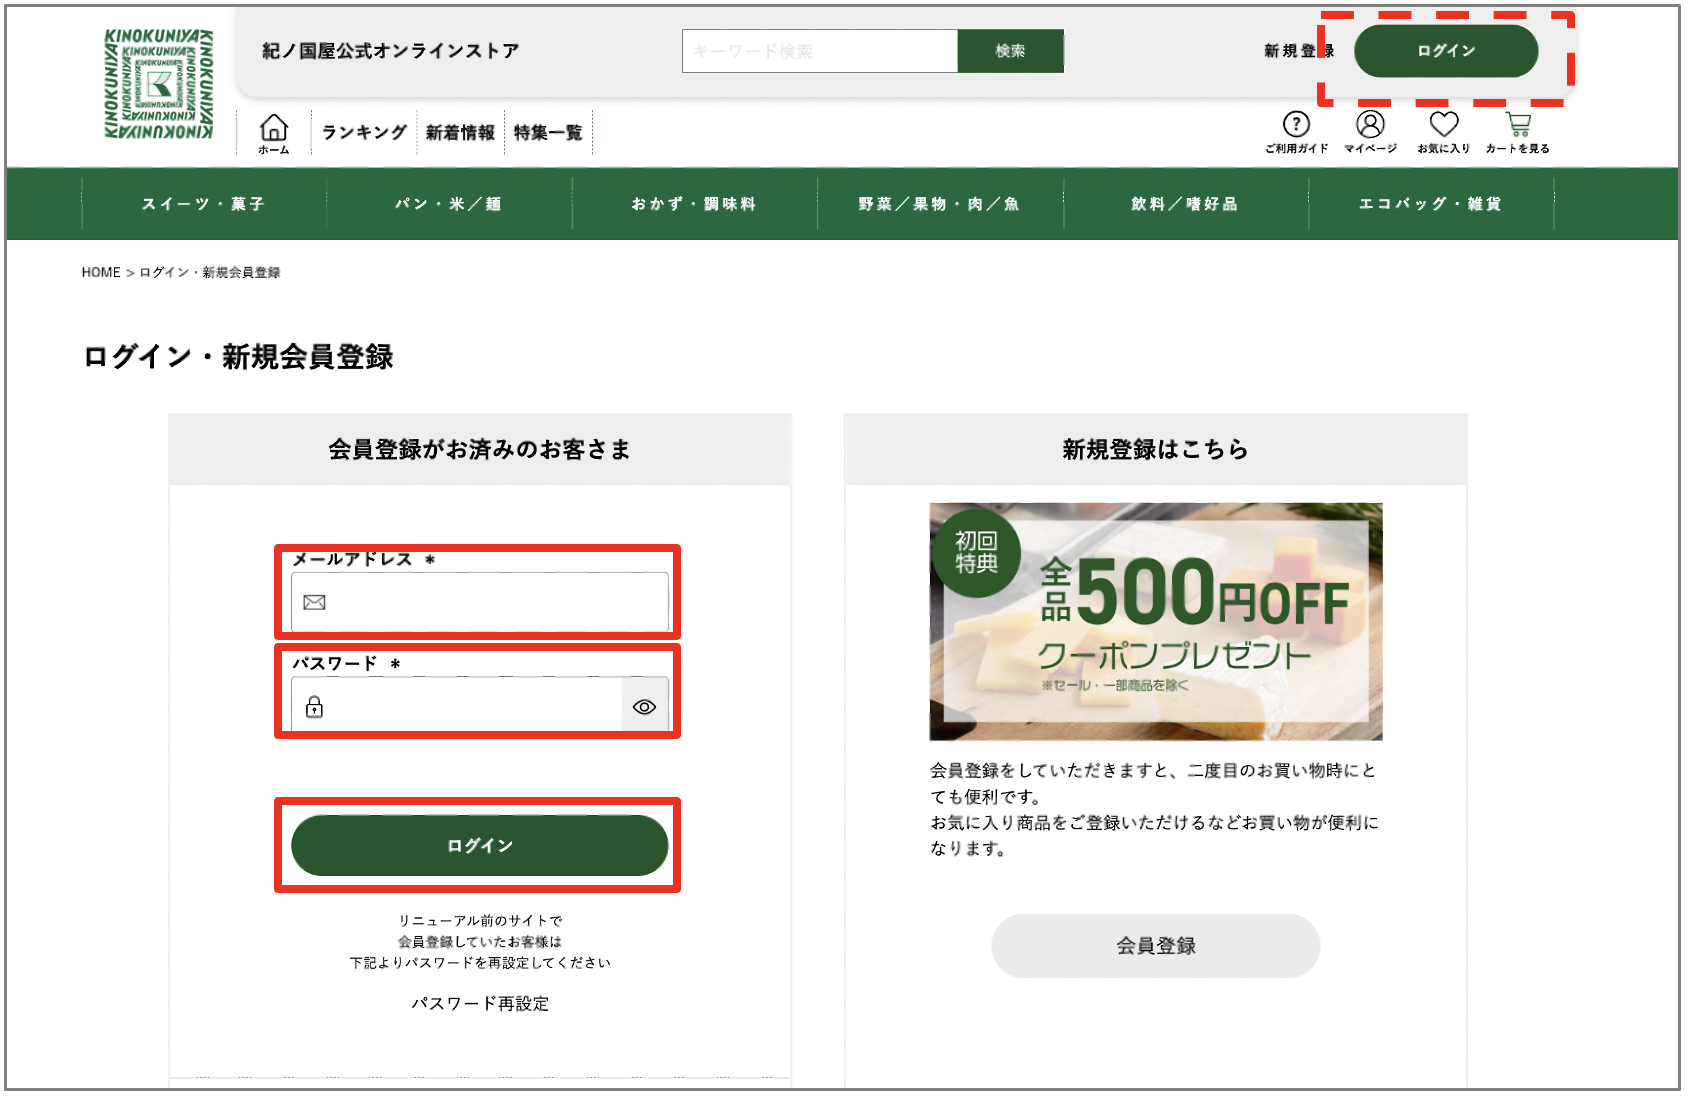
Task: Click the keyword search input field
Action: click(x=820, y=50)
